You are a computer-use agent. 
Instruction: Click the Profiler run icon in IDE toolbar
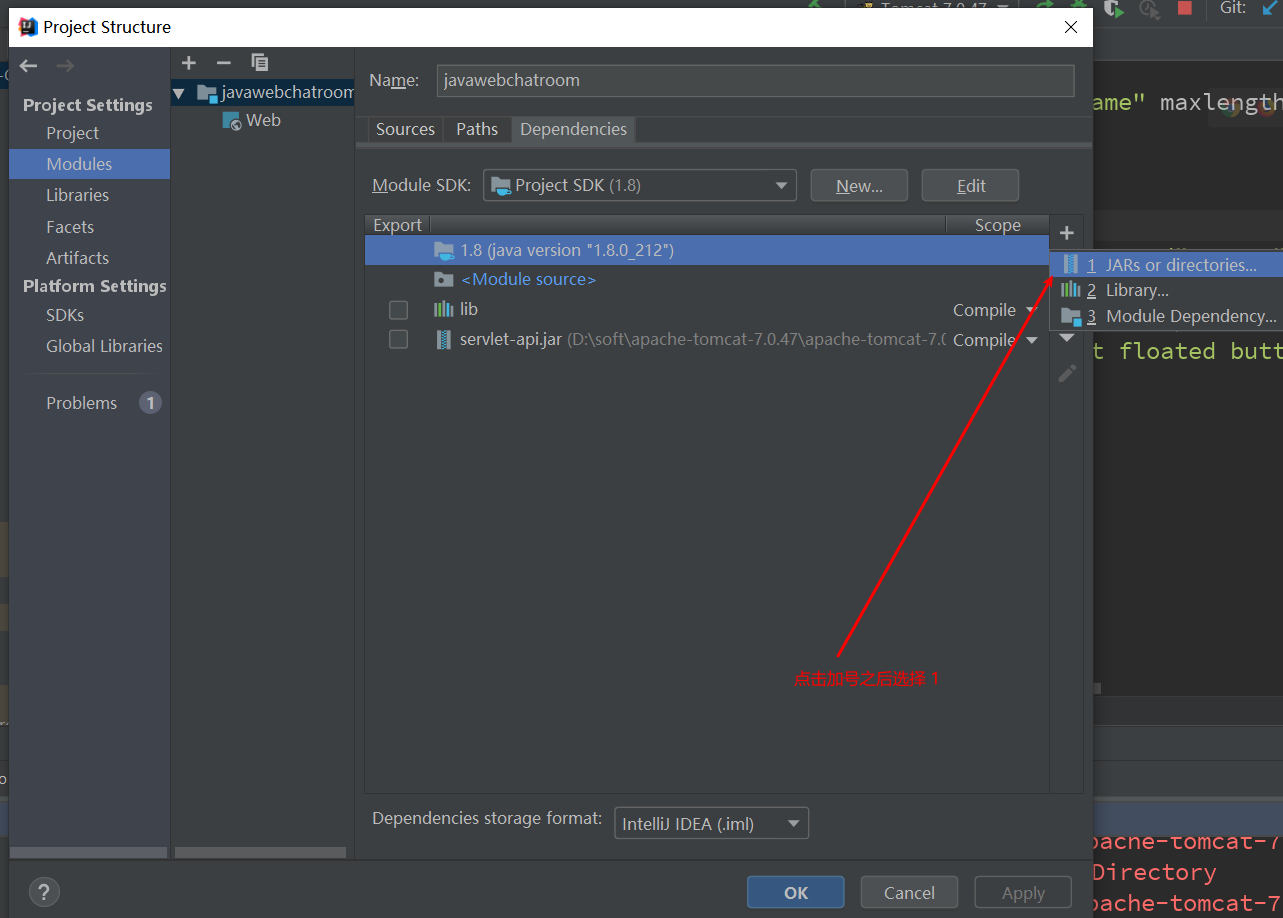[1149, 8]
